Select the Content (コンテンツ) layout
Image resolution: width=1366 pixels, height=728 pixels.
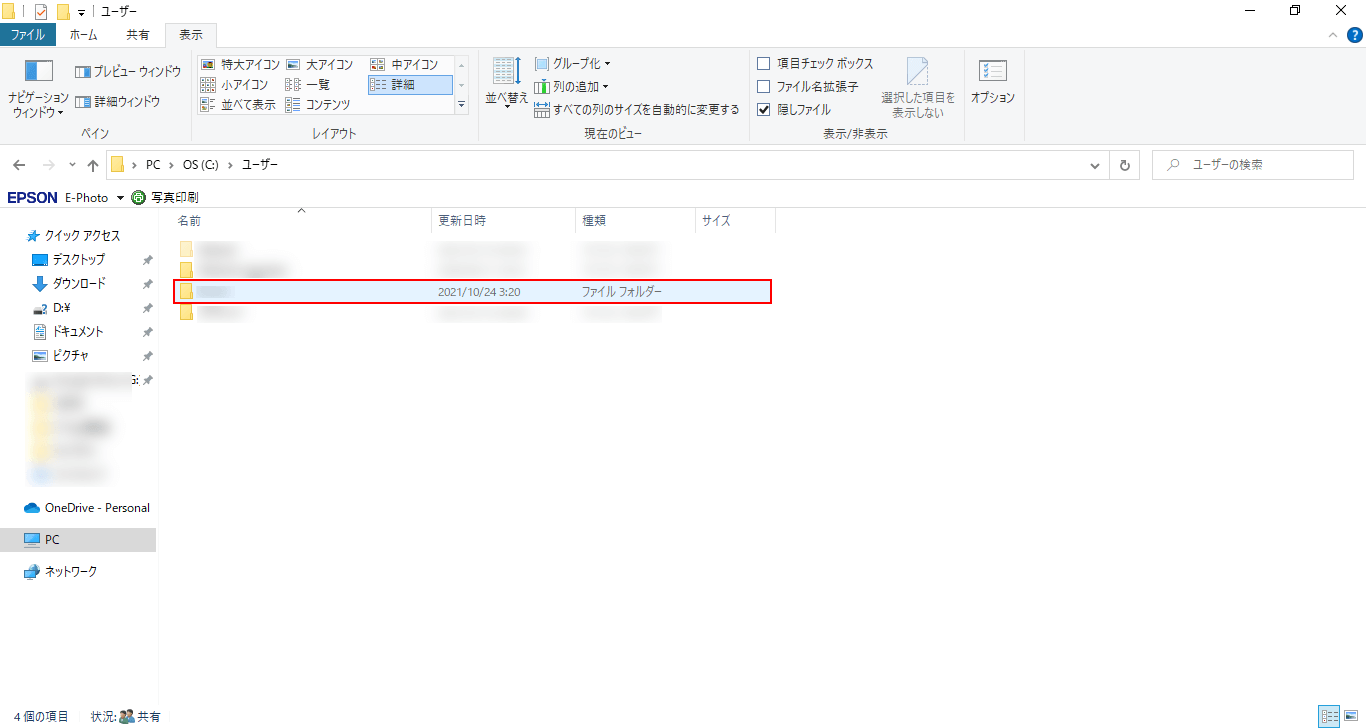[318, 105]
